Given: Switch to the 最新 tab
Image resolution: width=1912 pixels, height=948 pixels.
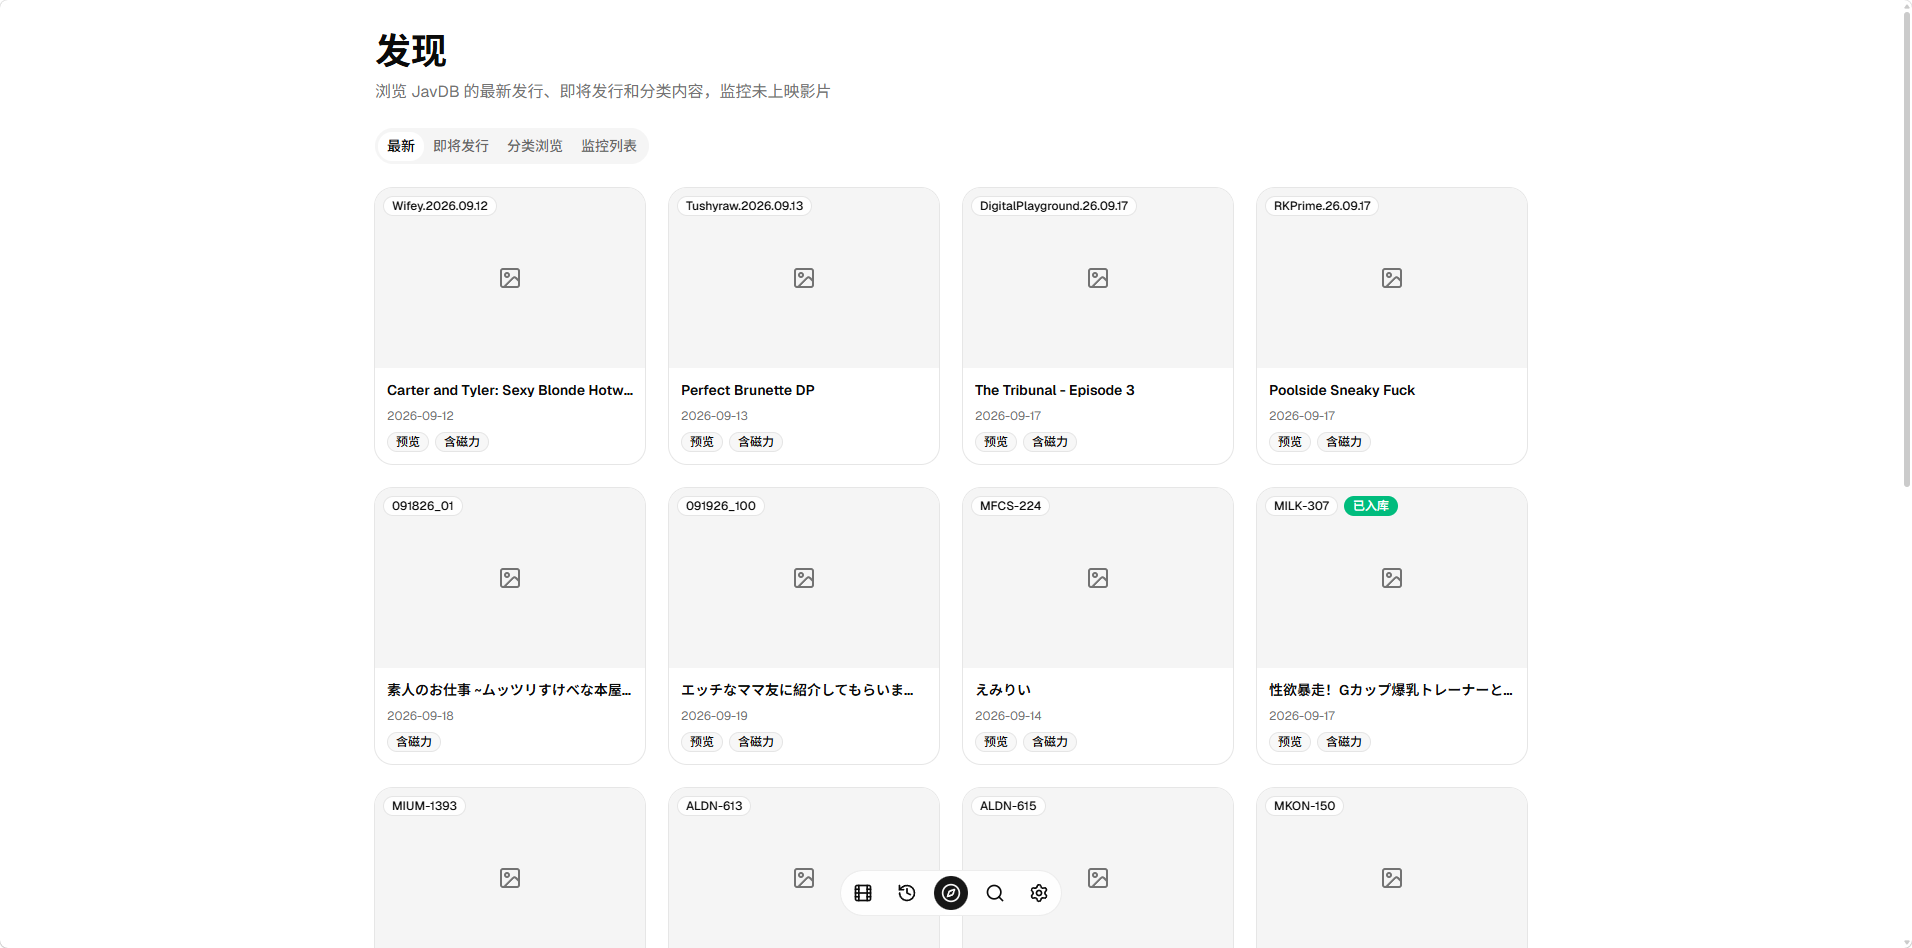Looking at the screenshot, I should coord(401,146).
